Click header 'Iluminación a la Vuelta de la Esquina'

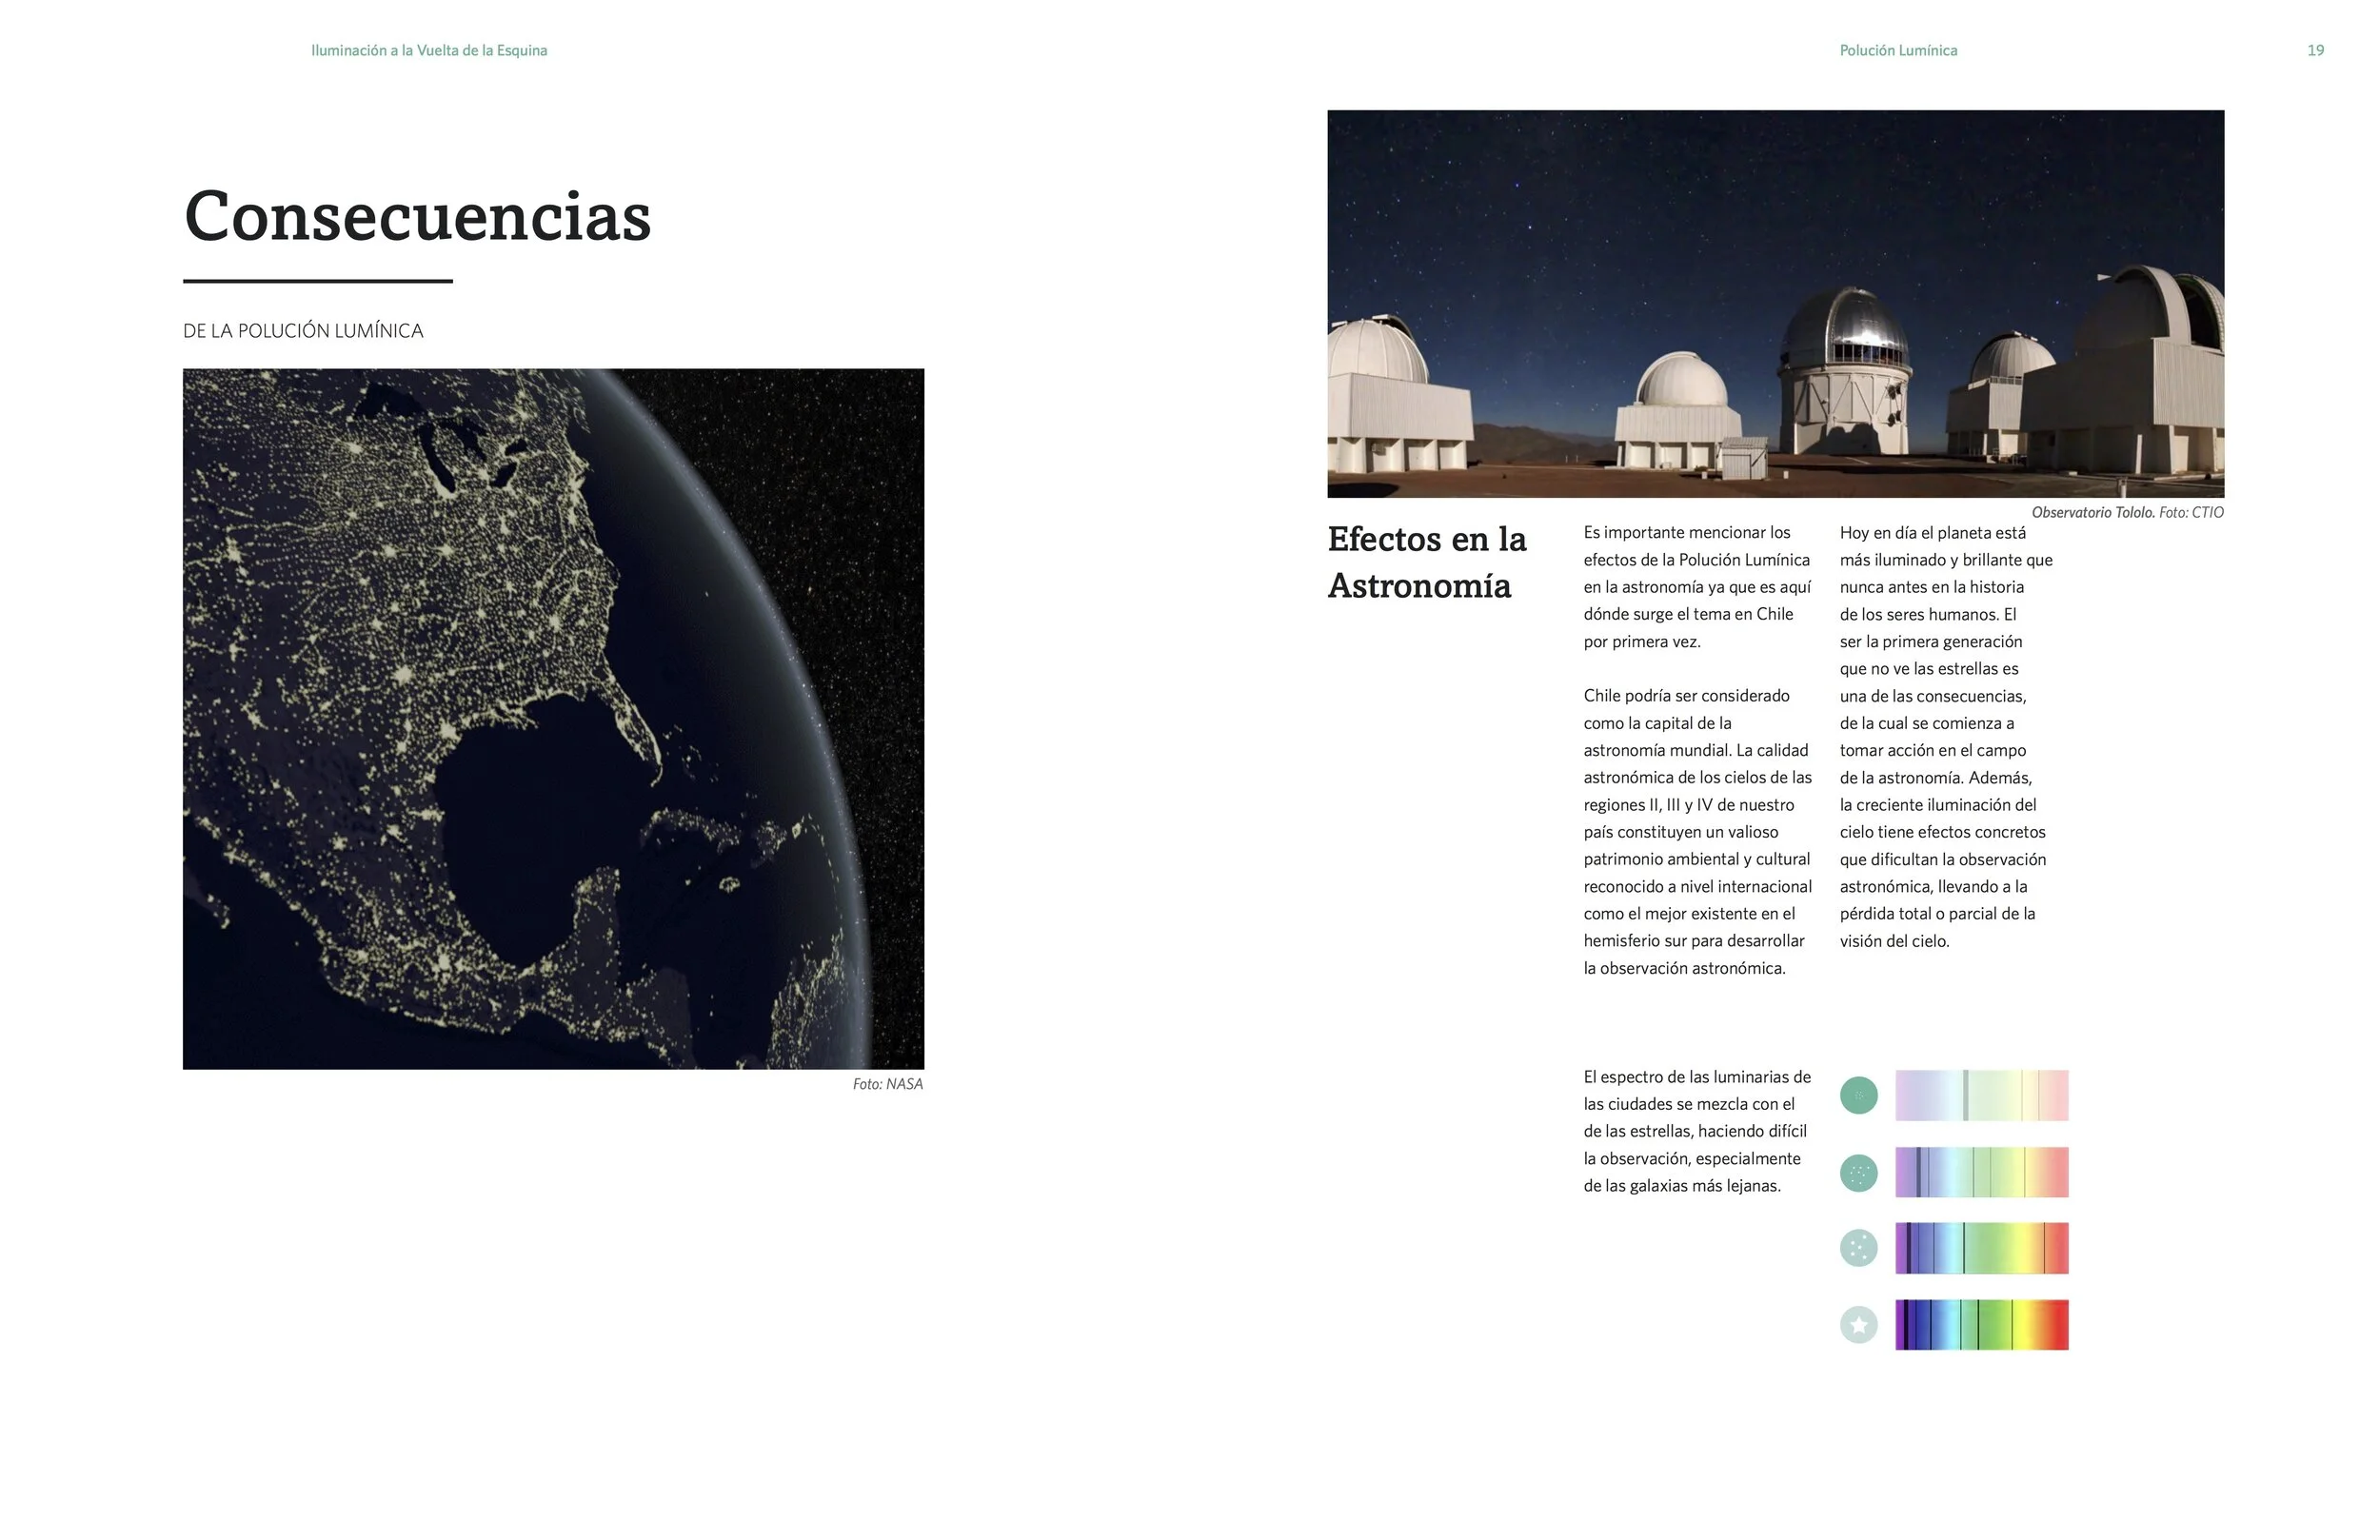429,50
